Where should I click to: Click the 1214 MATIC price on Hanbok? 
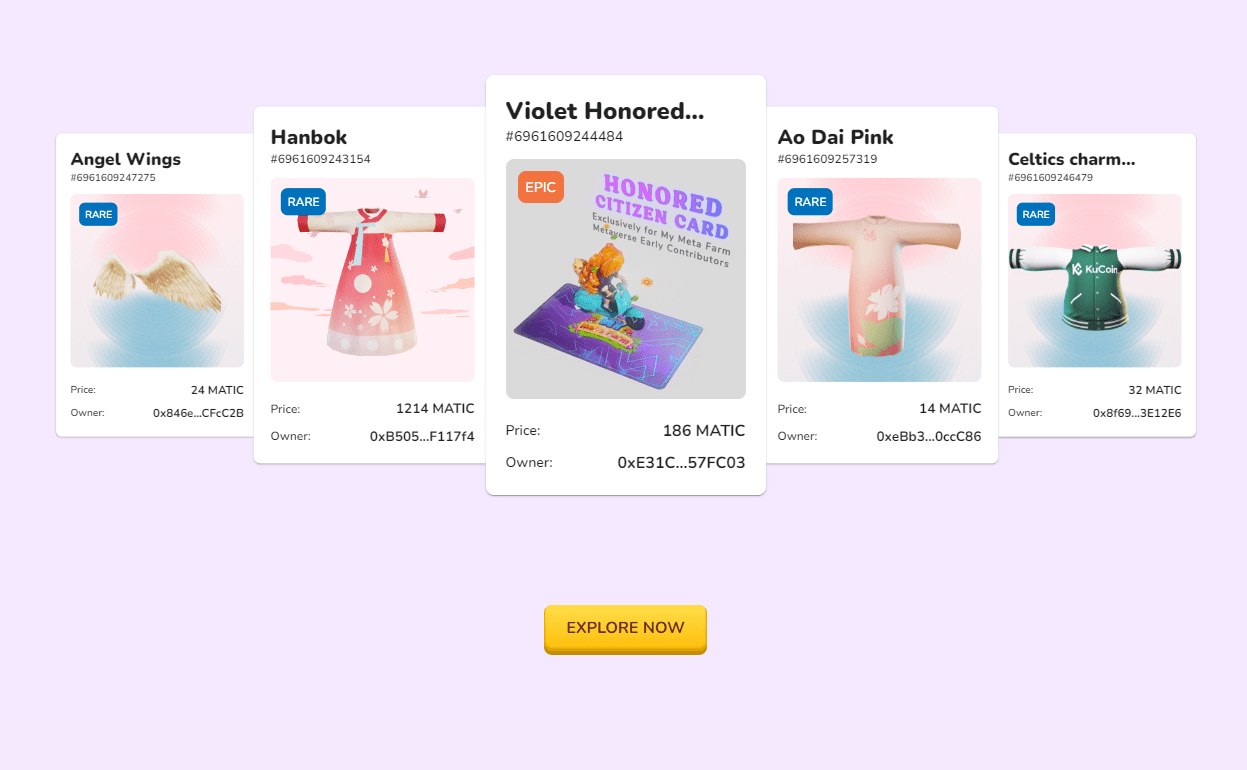[x=435, y=408]
